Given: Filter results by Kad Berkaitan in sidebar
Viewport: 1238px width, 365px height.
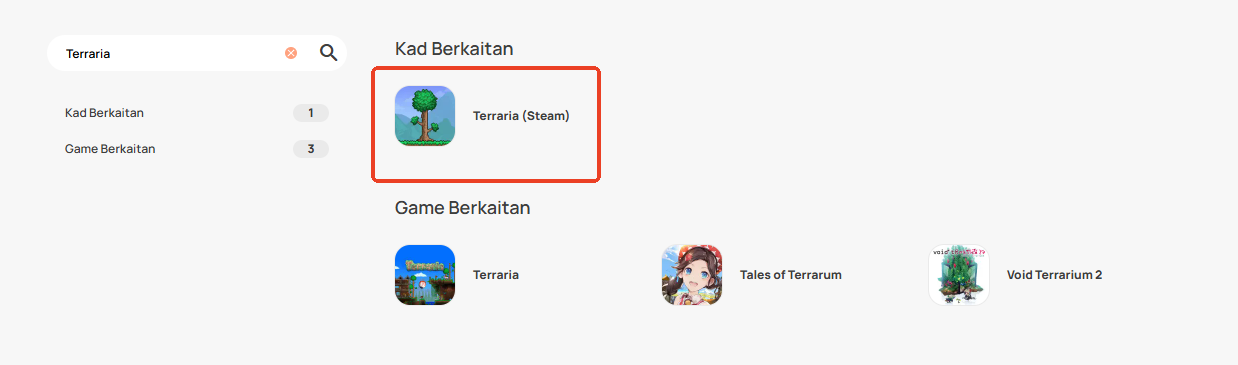Looking at the screenshot, I should [196, 113].
